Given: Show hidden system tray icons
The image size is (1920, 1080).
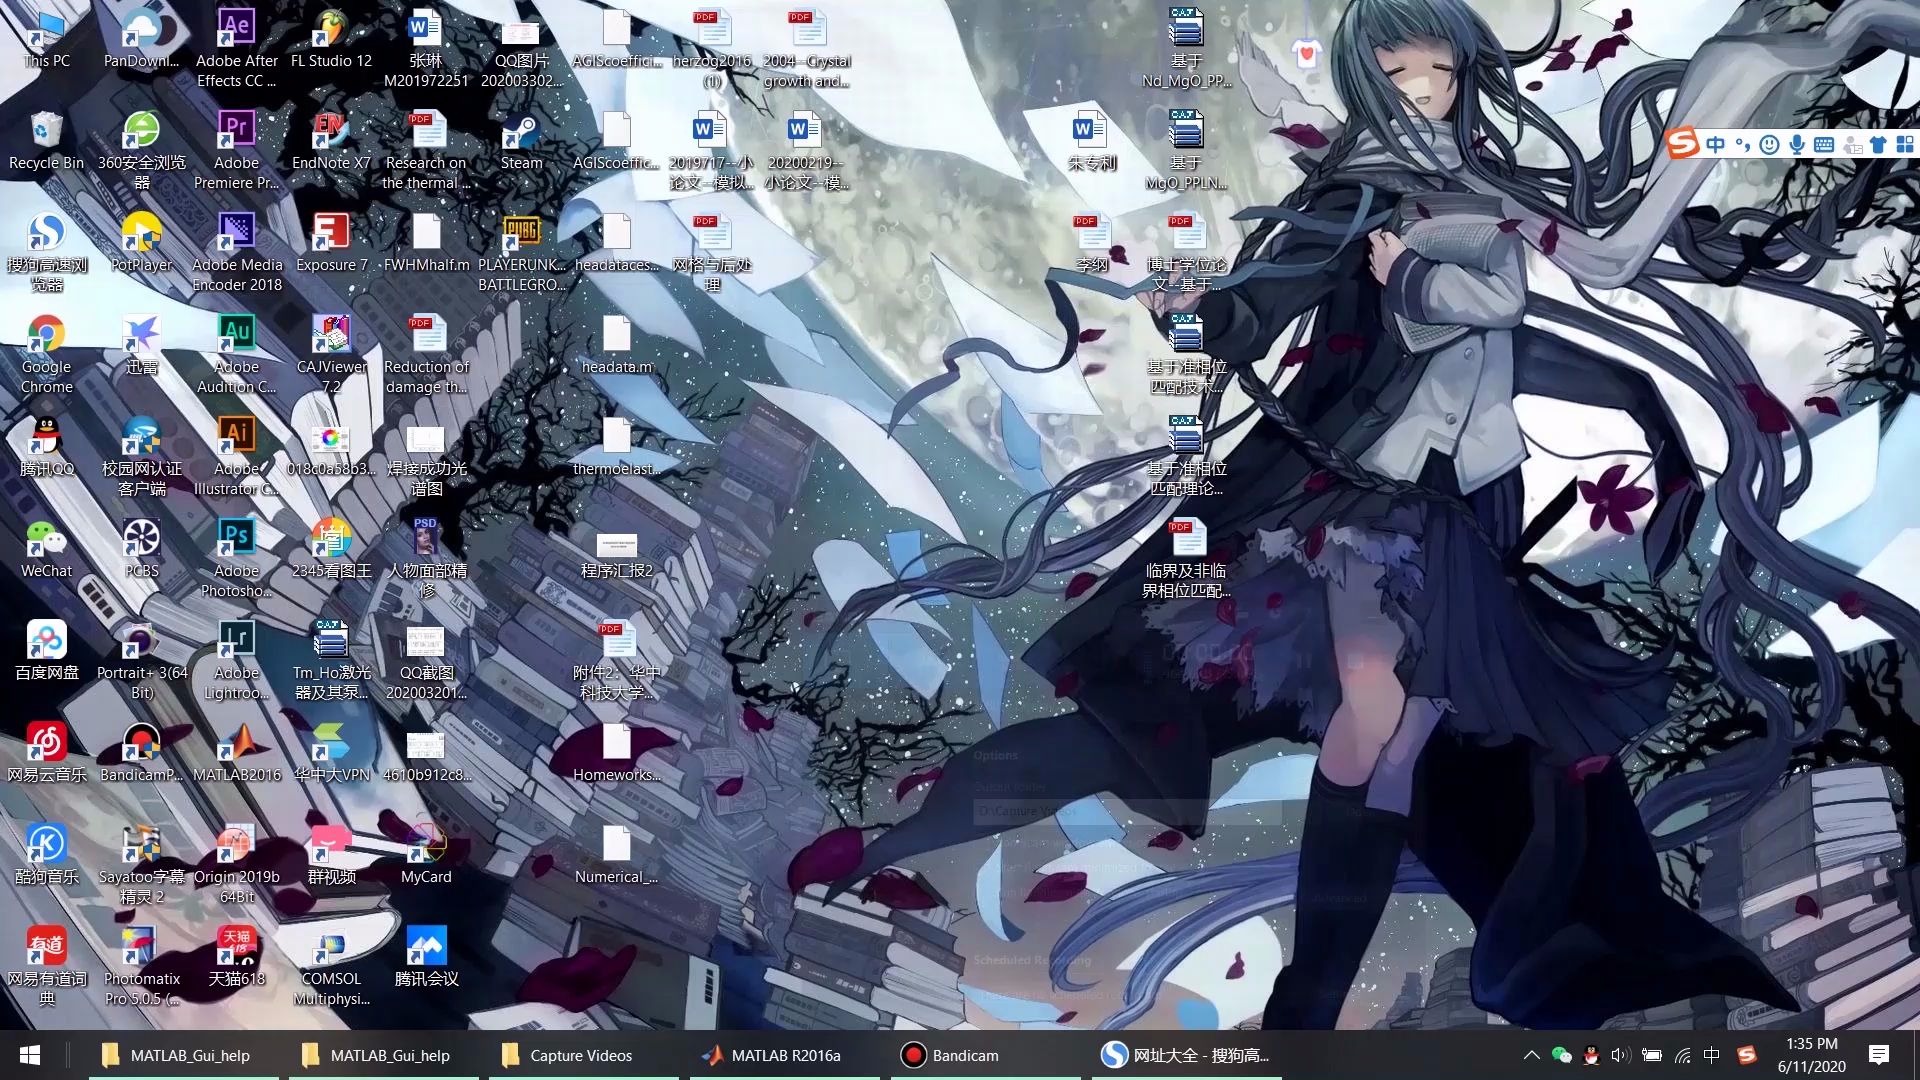Looking at the screenshot, I should (x=1531, y=1055).
